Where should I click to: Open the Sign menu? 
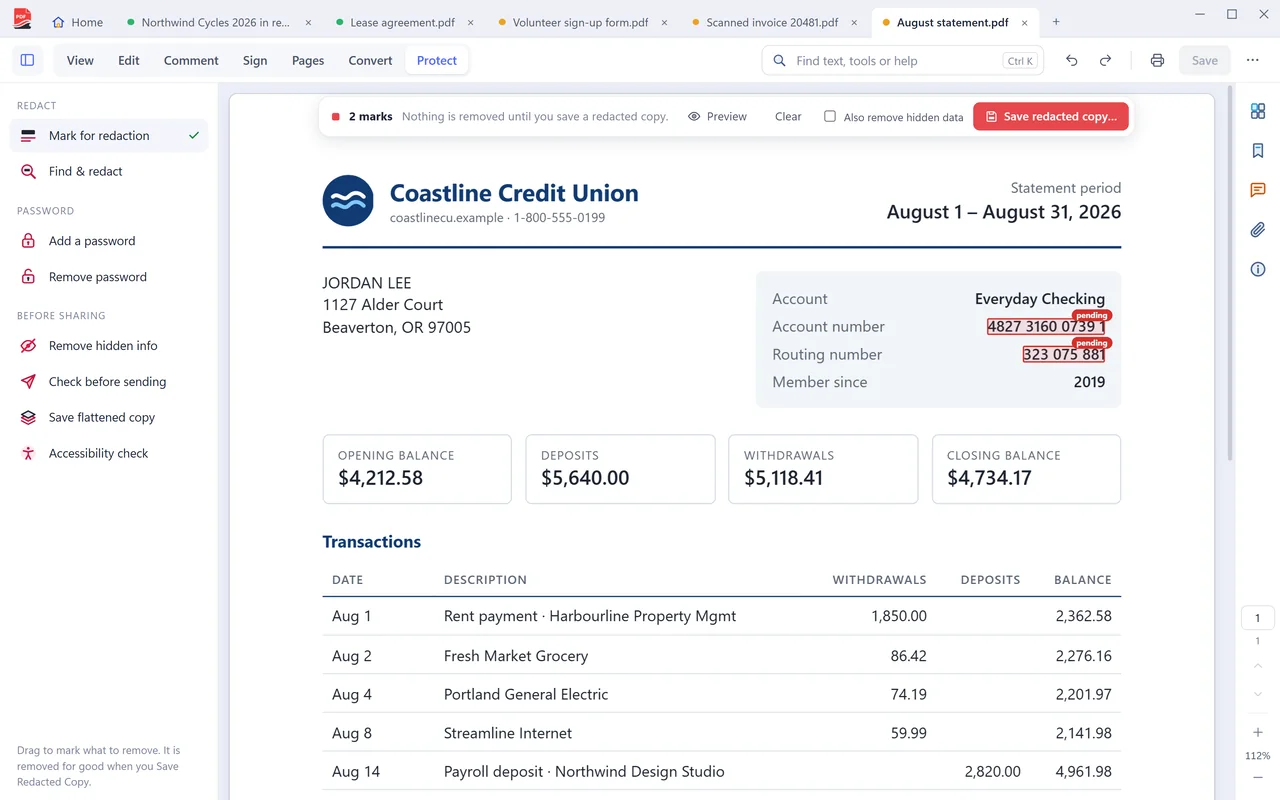(x=255, y=60)
